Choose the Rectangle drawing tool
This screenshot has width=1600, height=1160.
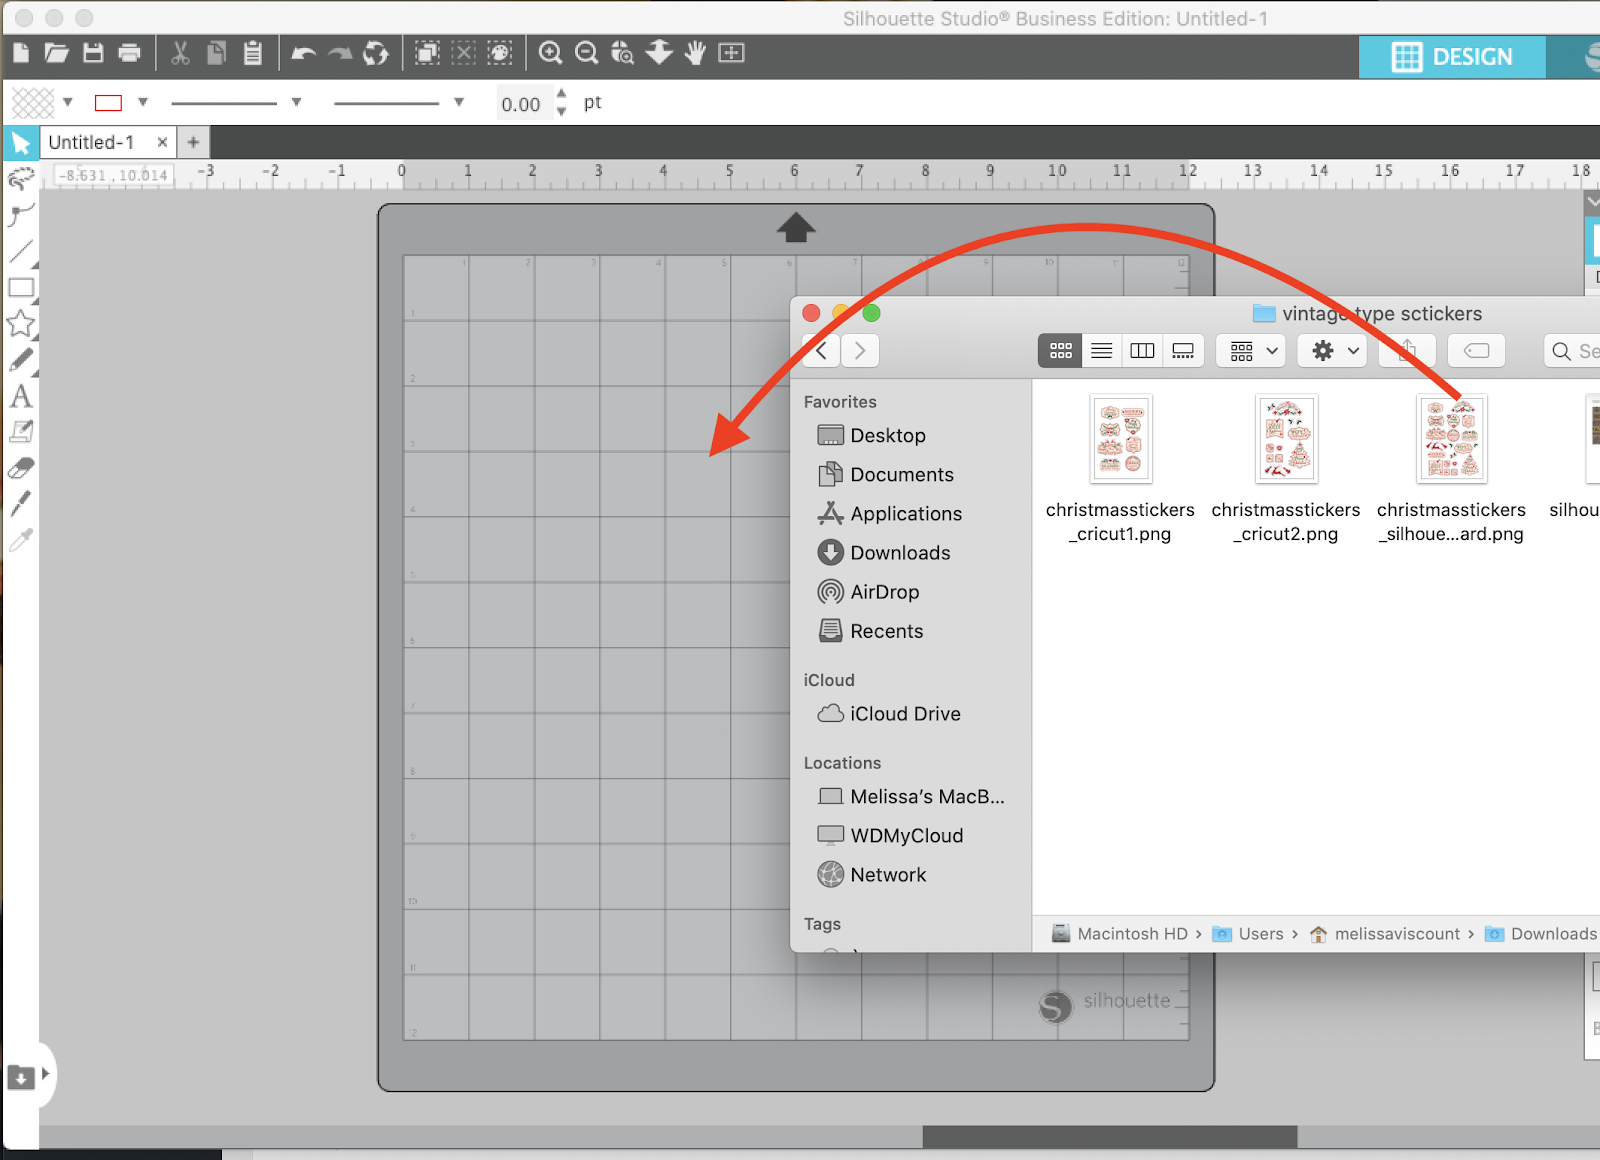pos(21,288)
